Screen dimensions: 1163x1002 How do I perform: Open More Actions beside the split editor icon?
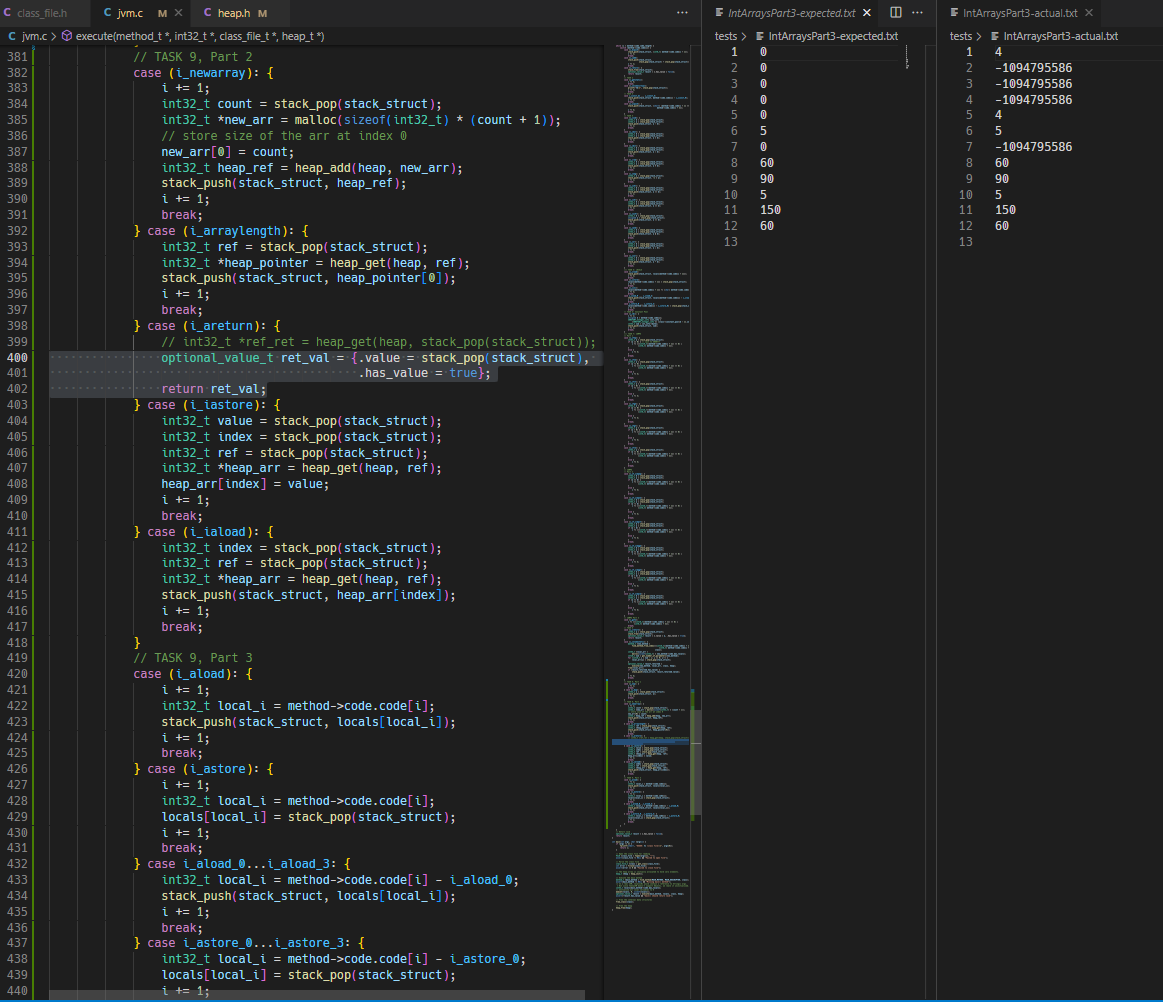pyautogui.click(x=918, y=13)
